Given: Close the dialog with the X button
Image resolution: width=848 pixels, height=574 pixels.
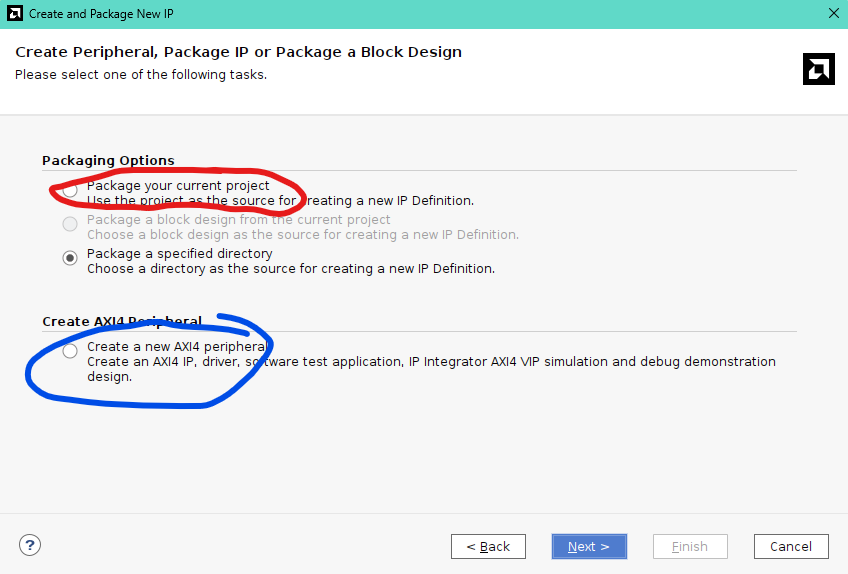Looking at the screenshot, I should pos(833,14).
